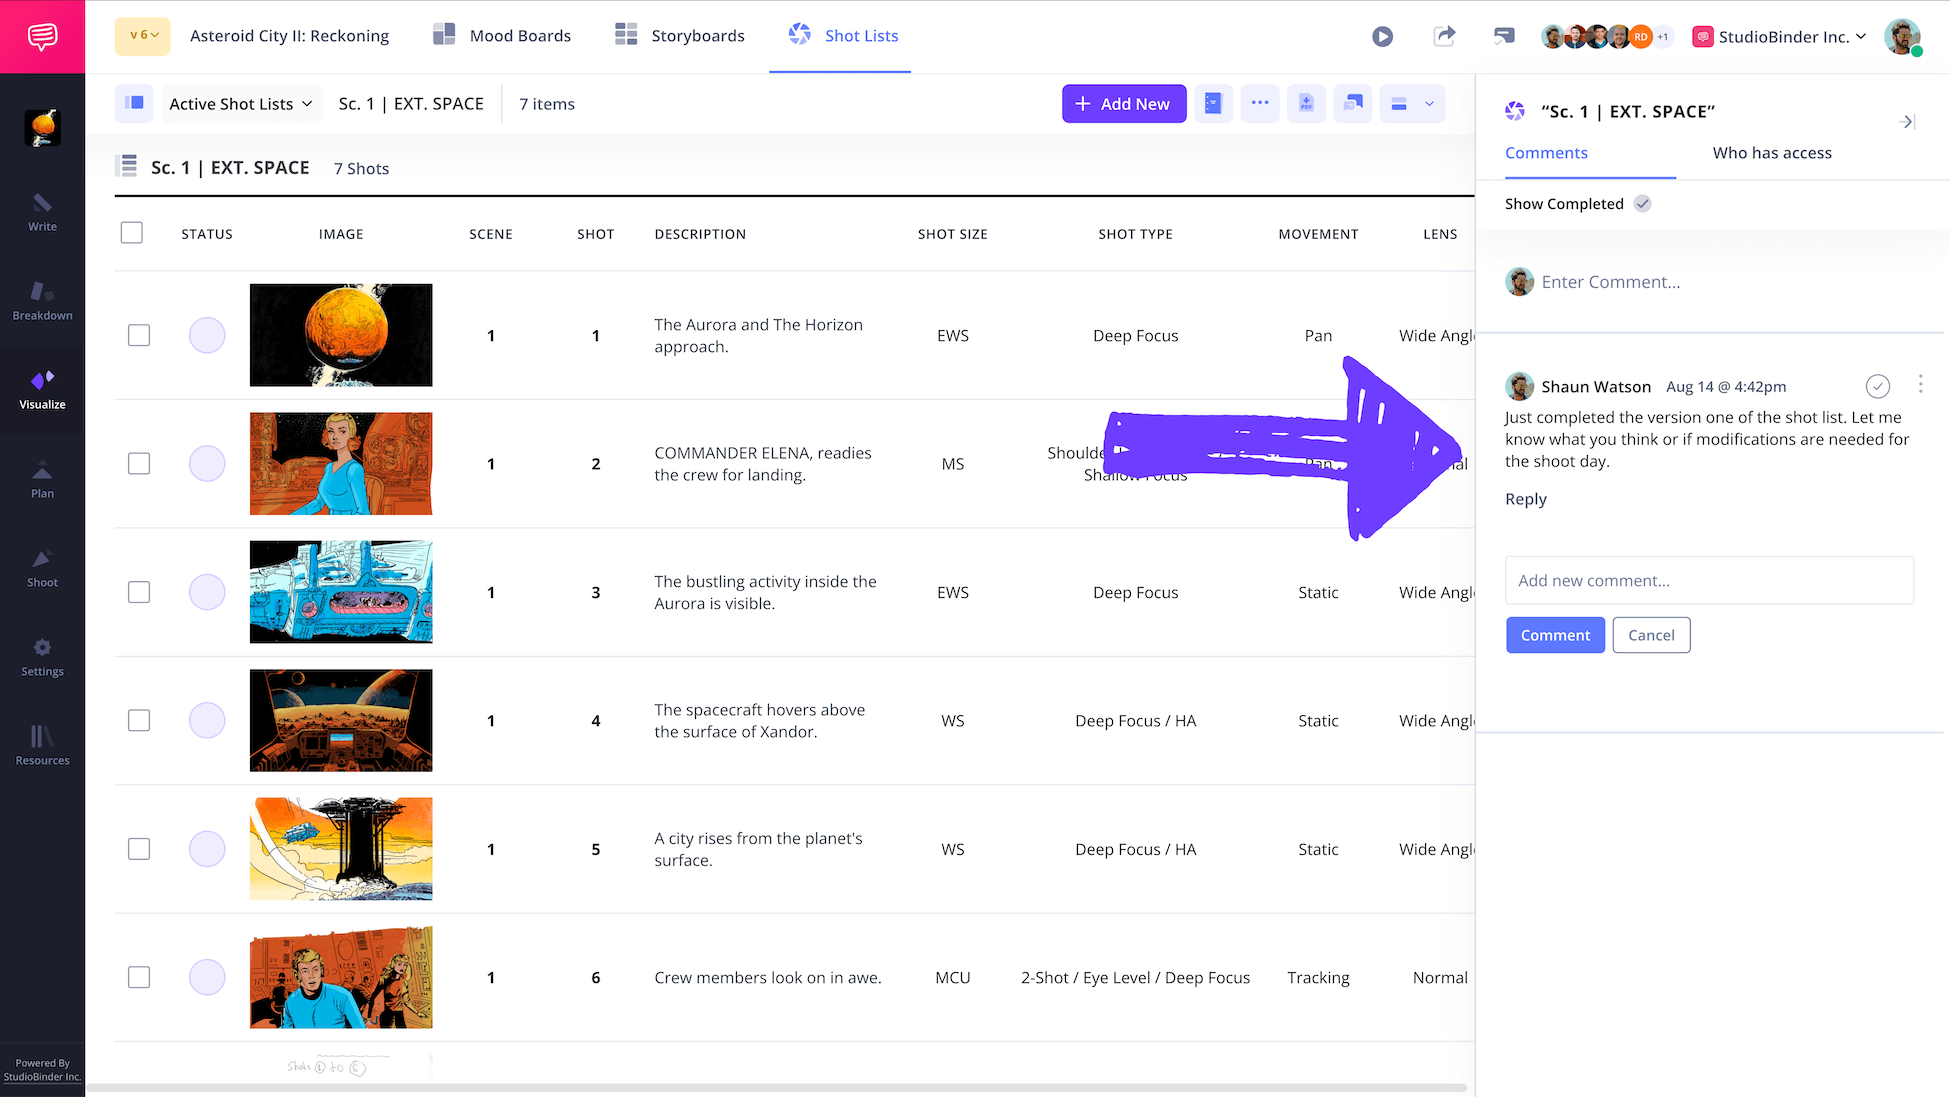1950x1097 pixels.
Task: Toggle the Show Completed checkmark
Action: (x=1642, y=204)
